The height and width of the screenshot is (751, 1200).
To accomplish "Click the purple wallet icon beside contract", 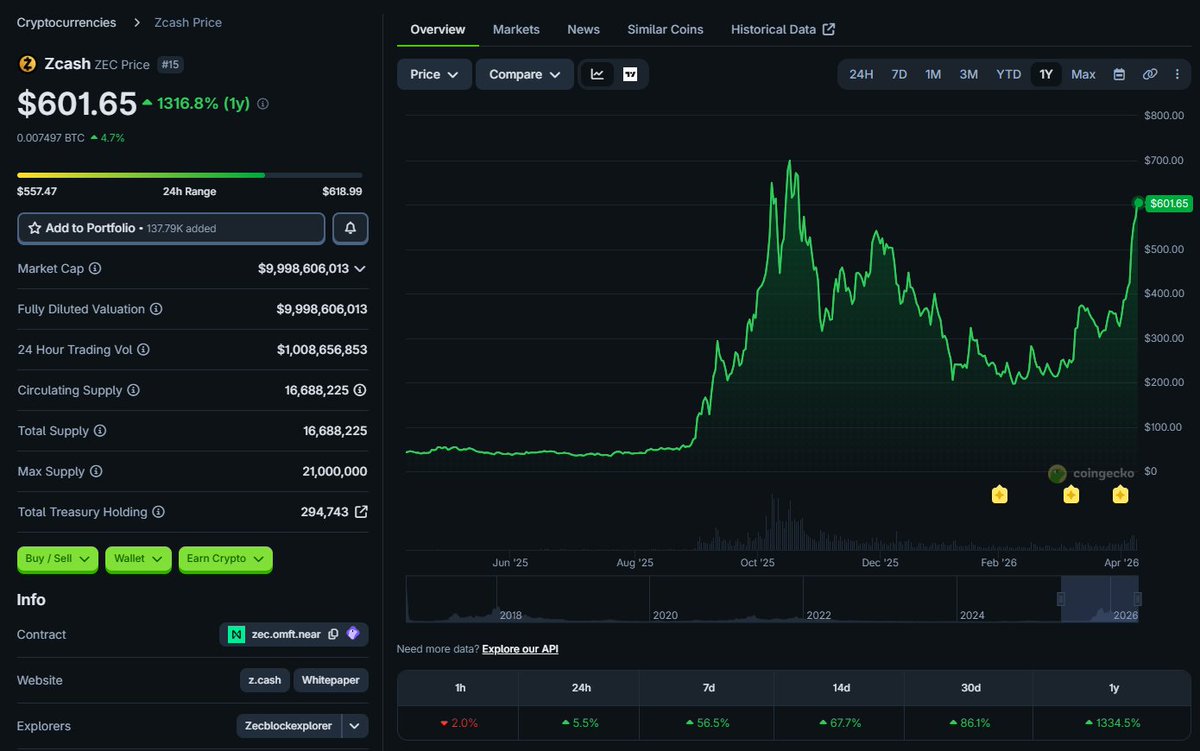I will point(353,634).
